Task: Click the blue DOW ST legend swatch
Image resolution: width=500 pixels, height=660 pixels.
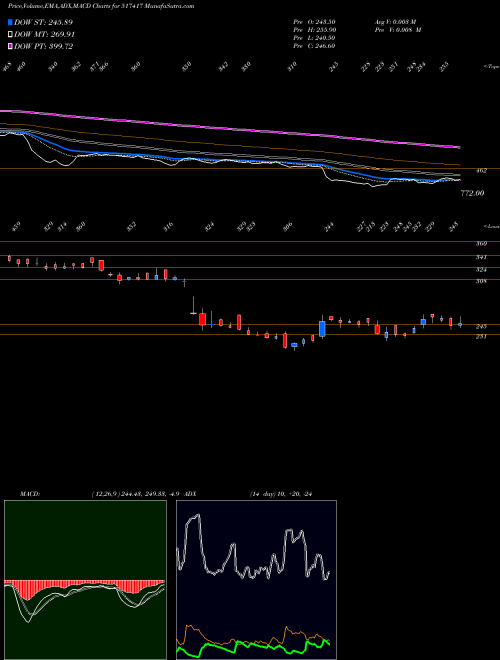Action: 10,22
